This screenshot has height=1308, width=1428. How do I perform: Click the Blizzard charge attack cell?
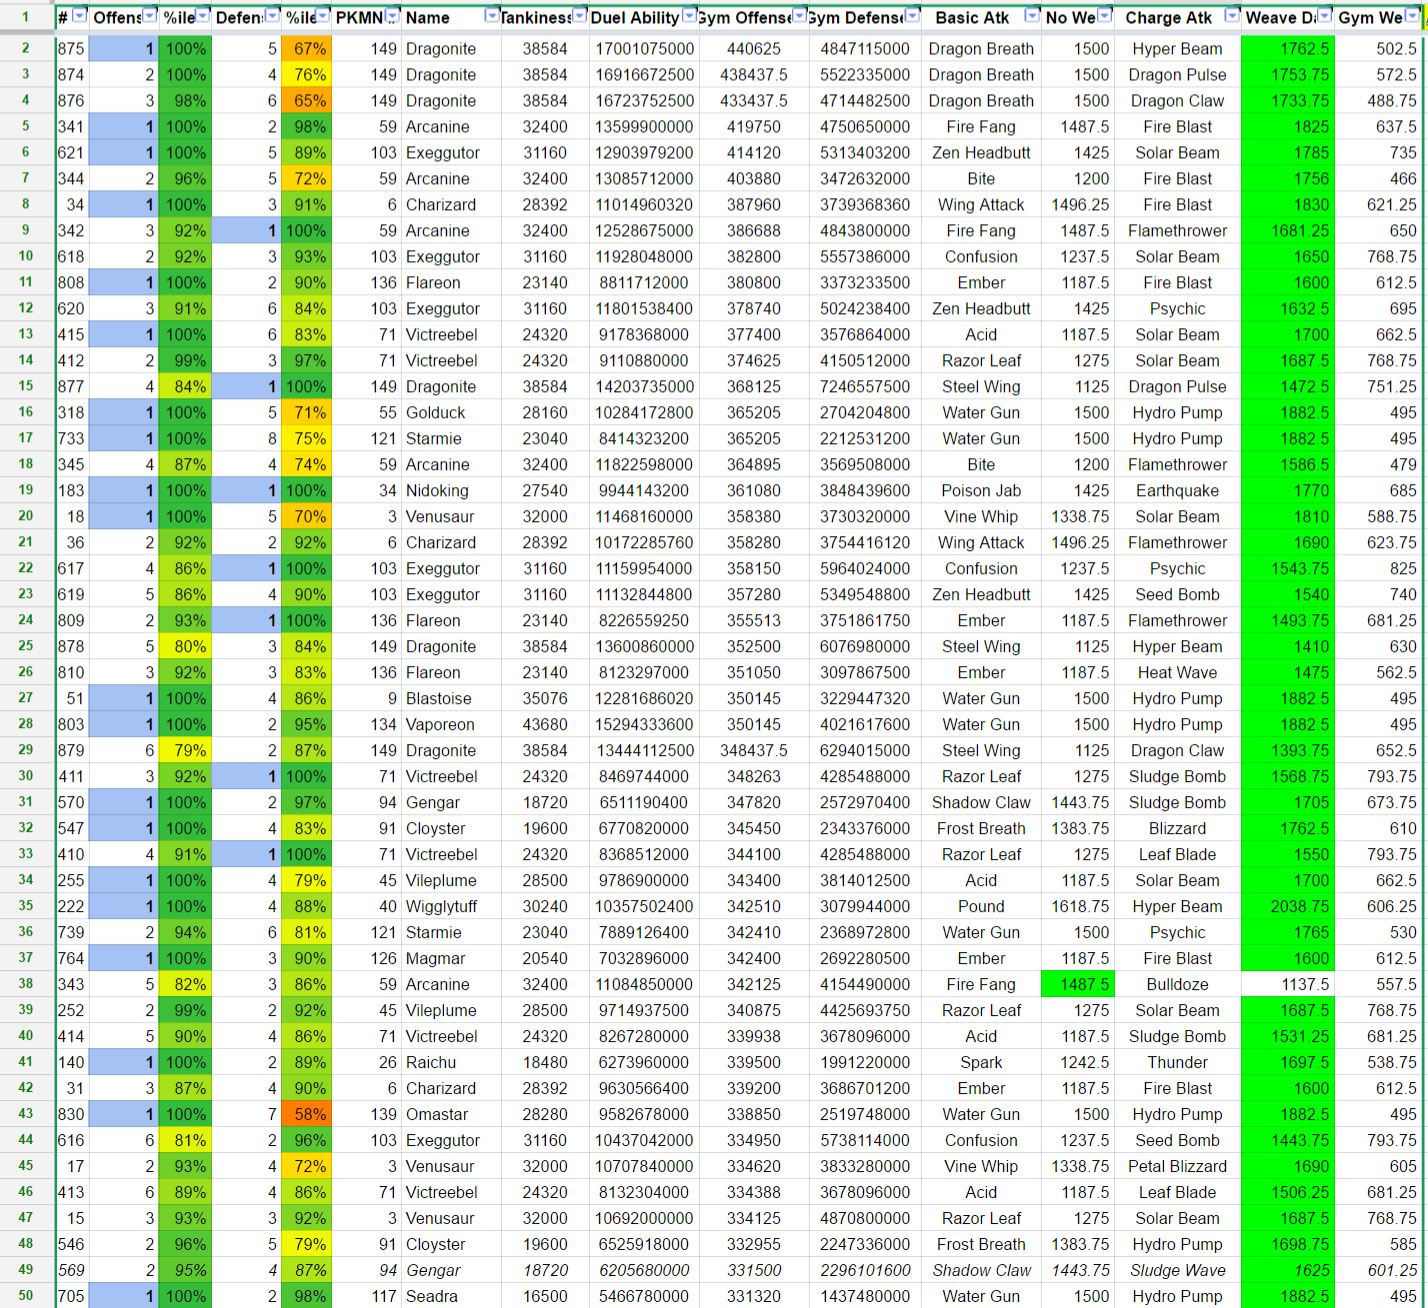pos(1177,828)
